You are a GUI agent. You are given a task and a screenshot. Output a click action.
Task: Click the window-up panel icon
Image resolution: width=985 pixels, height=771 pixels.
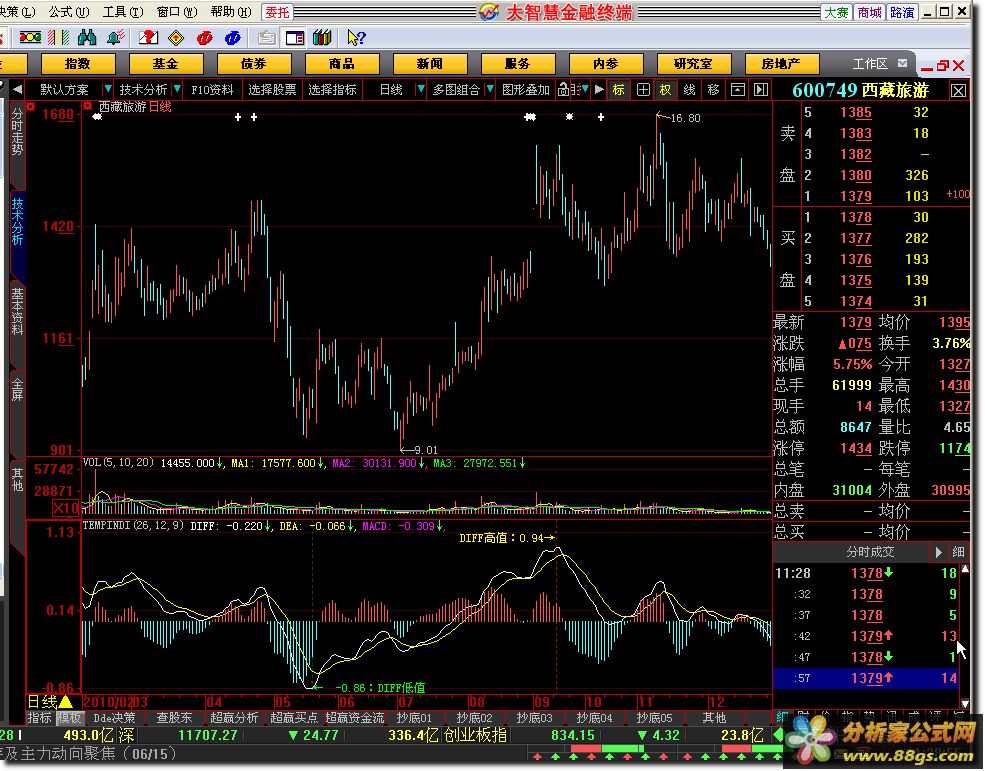point(737,90)
